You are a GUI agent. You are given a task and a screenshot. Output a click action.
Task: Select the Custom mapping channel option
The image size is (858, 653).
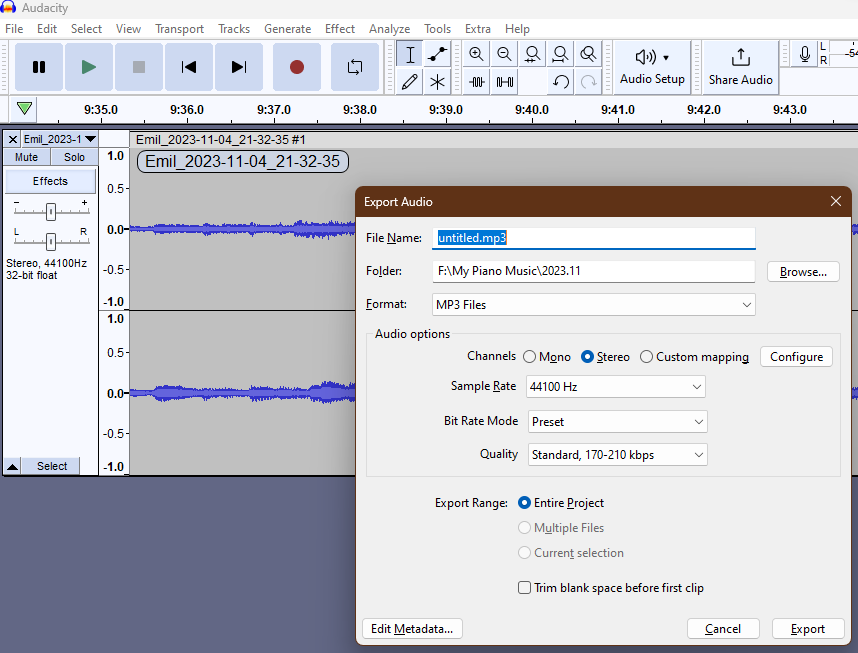point(694,357)
